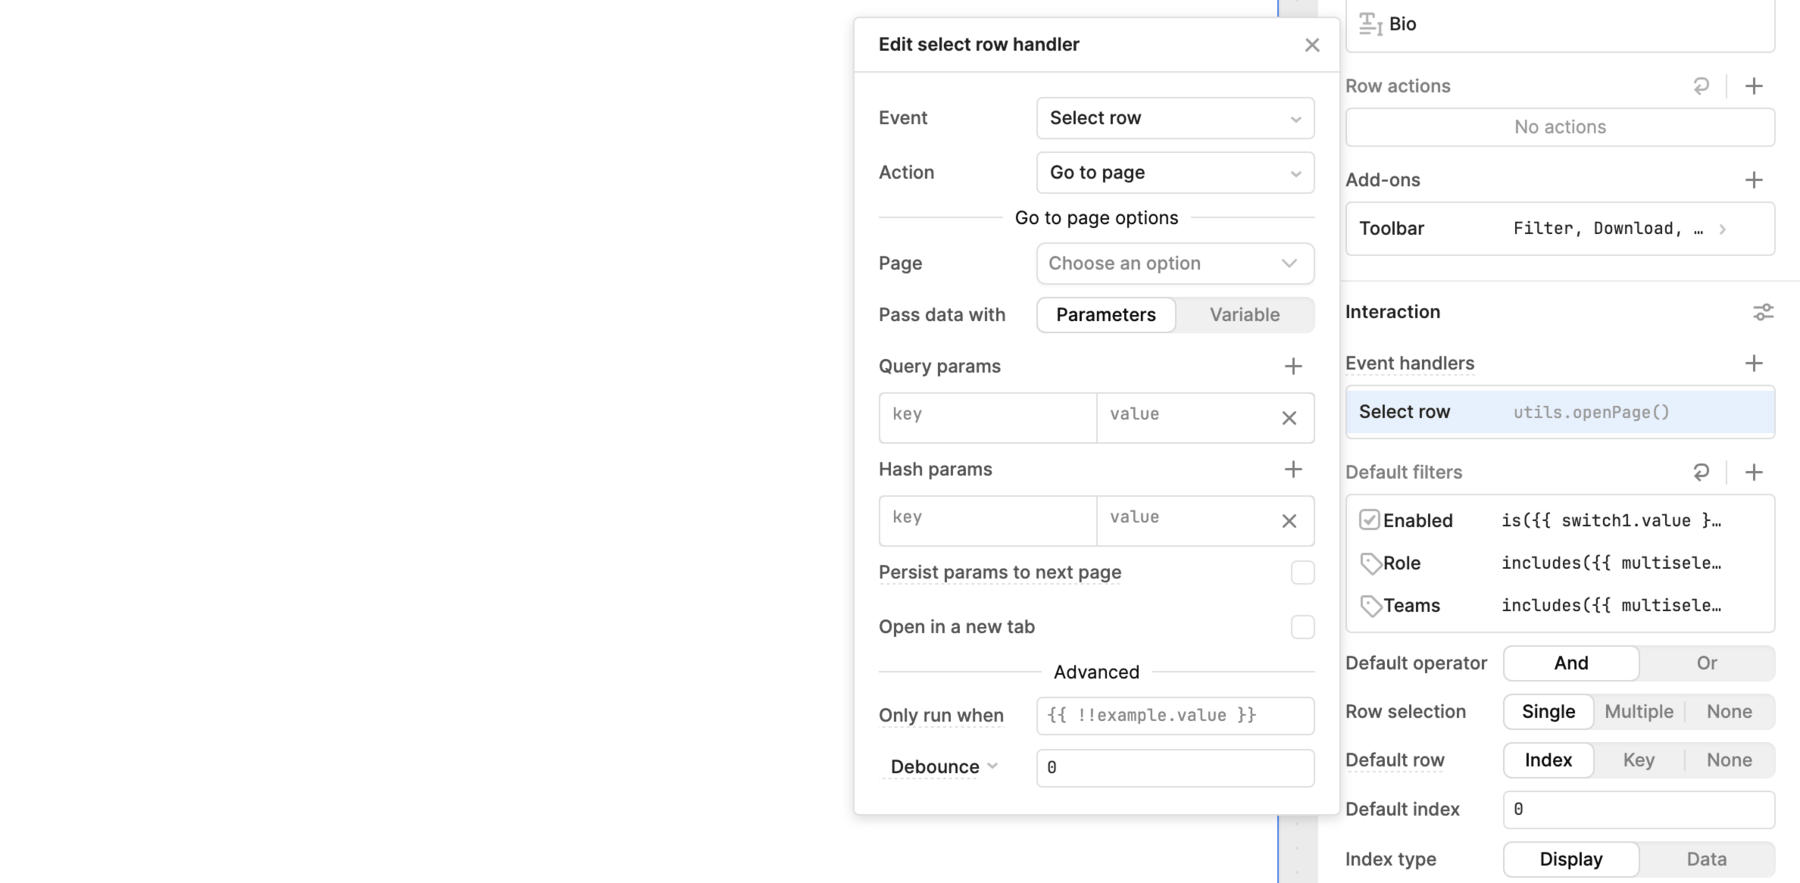Open the Page dropdown 'Choose an option'
The height and width of the screenshot is (883, 1800).
point(1175,264)
